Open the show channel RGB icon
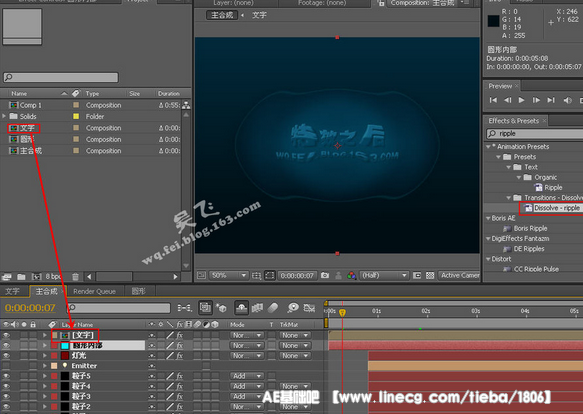The width and height of the screenshot is (583, 414). (x=351, y=276)
